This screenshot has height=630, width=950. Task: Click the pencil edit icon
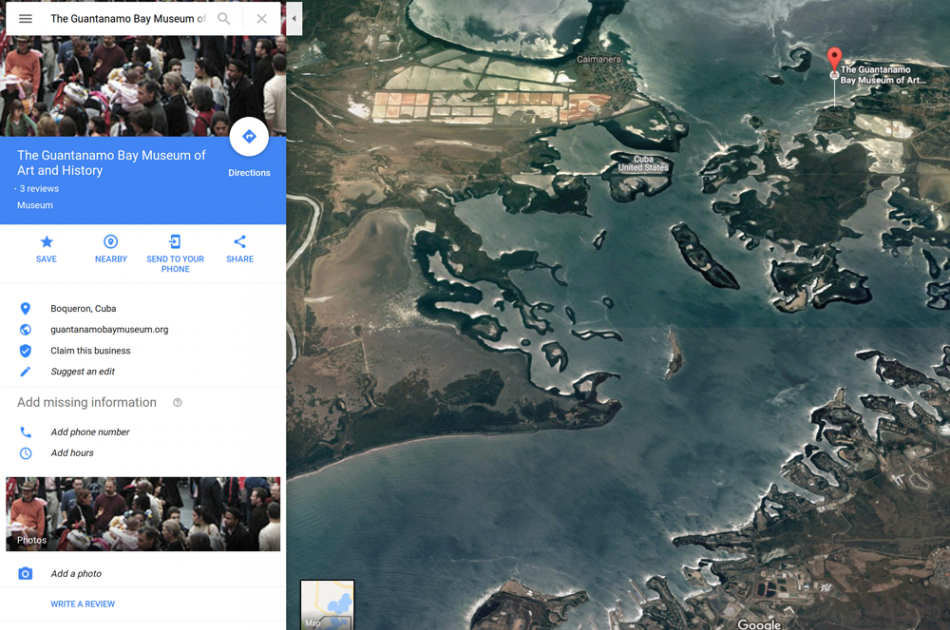click(25, 371)
